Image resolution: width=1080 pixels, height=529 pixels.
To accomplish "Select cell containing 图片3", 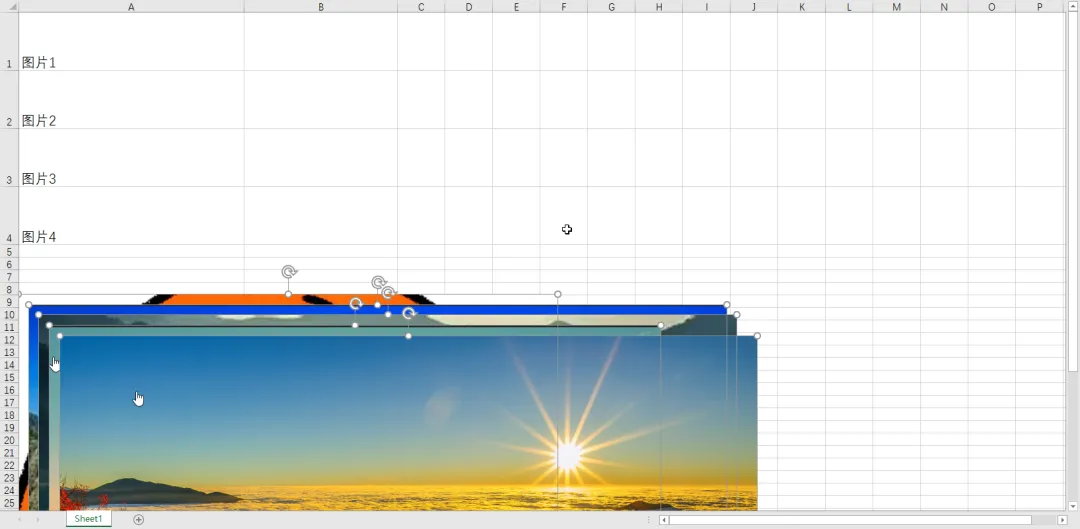I will [x=131, y=157].
